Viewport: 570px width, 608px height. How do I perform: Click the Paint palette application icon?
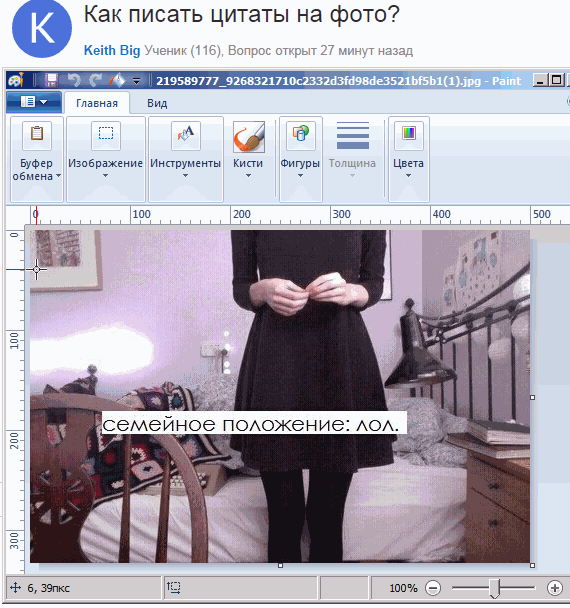click(16, 80)
